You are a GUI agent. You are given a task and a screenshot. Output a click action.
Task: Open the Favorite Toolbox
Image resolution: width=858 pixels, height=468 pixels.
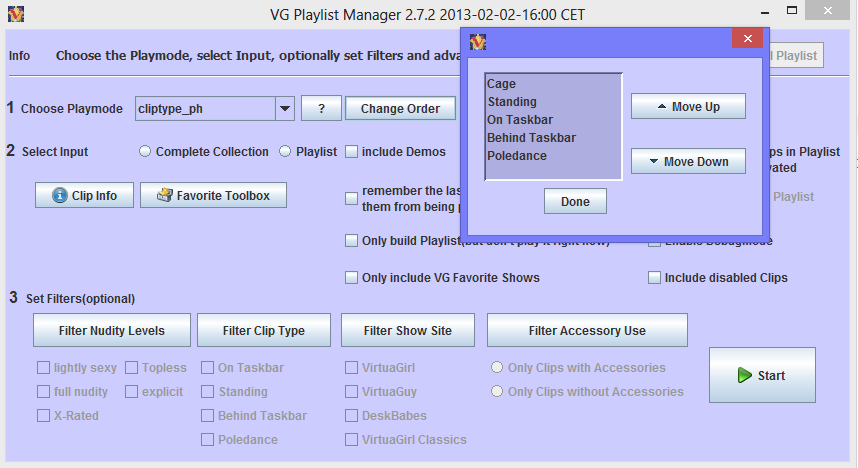[x=213, y=196]
